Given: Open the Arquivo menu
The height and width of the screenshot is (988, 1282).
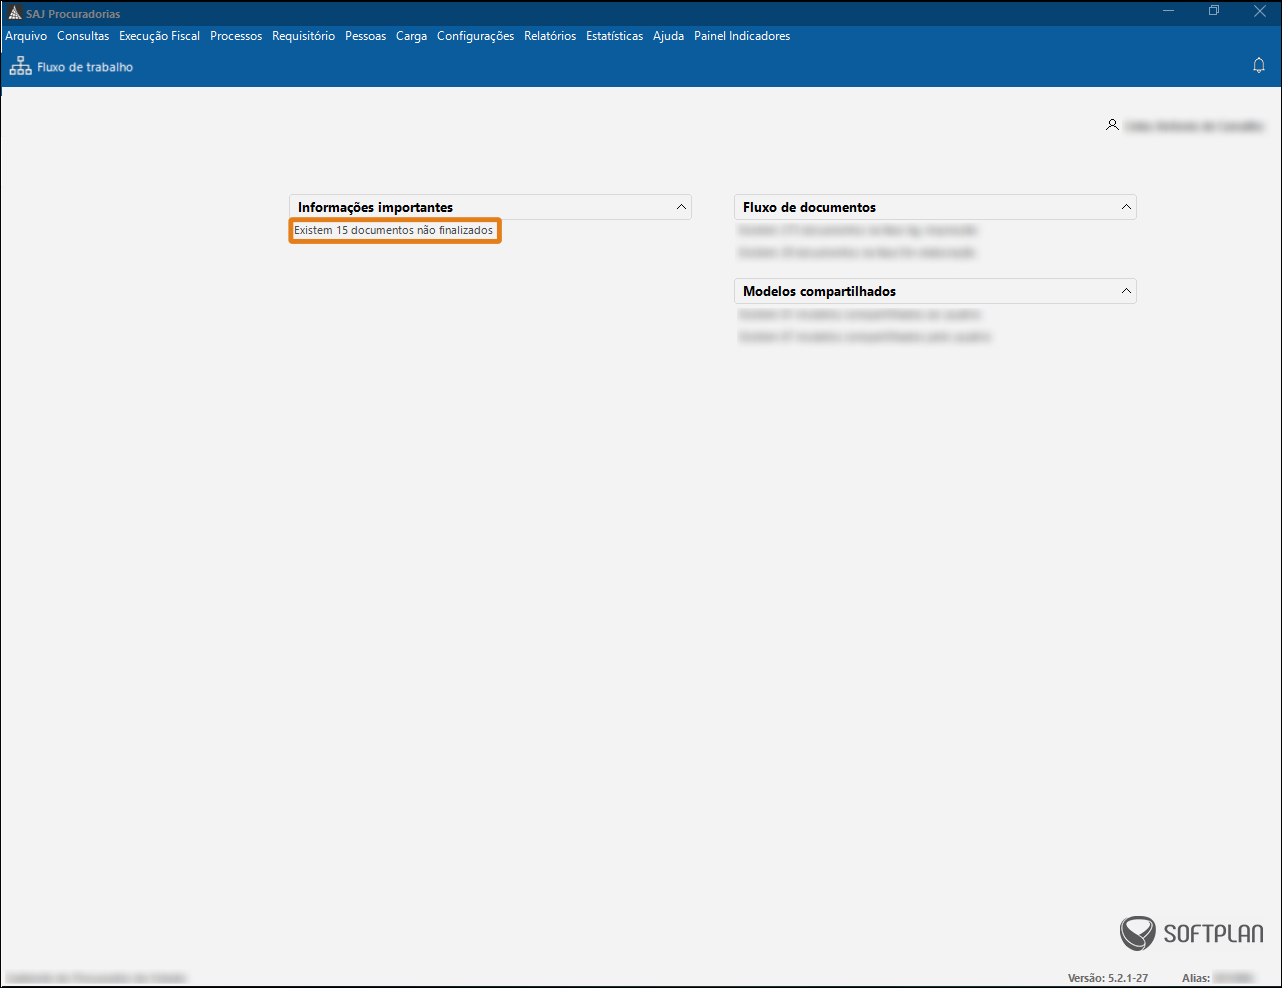Looking at the screenshot, I should pyautogui.click(x=26, y=36).
